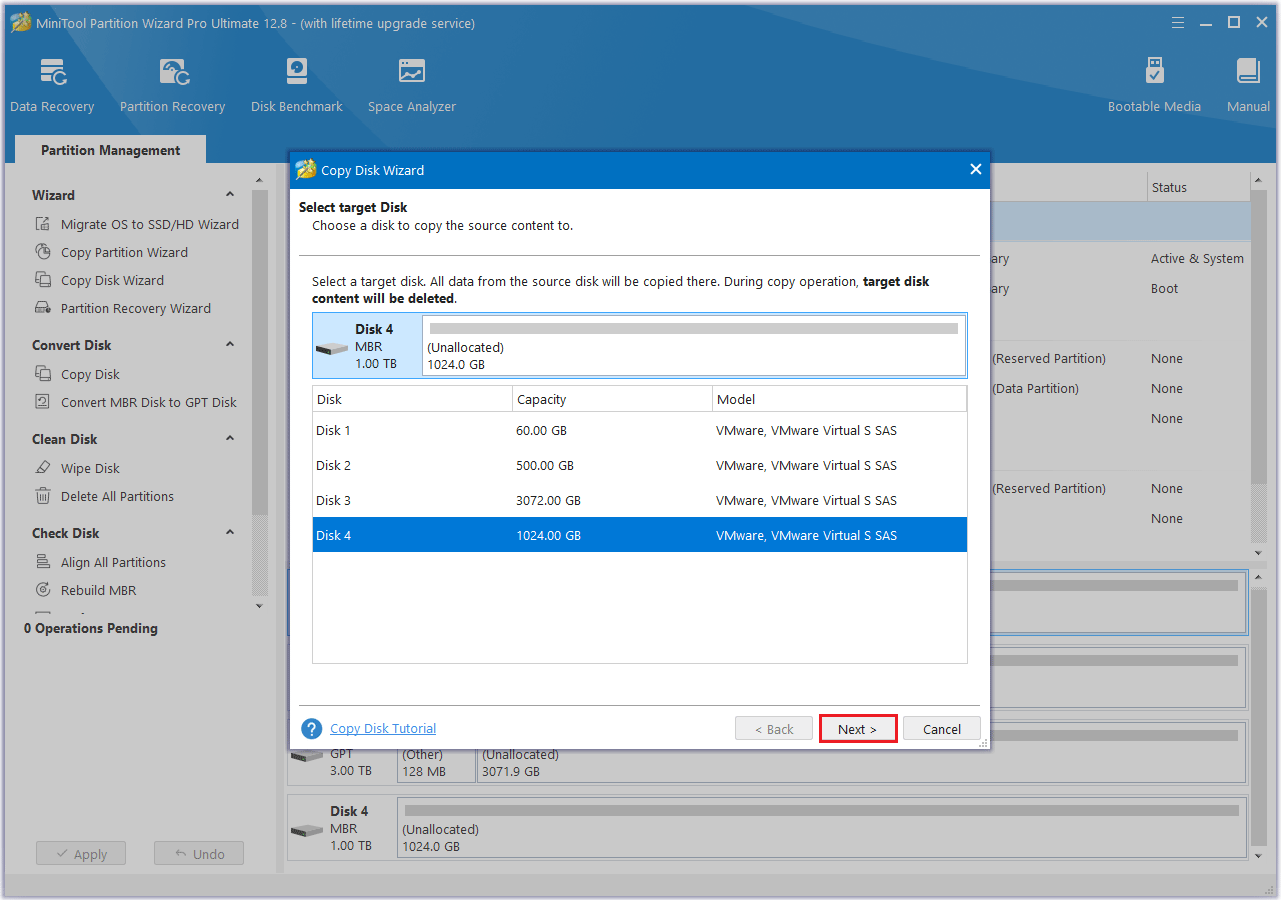Click the Undo button

tap(199, 854)
